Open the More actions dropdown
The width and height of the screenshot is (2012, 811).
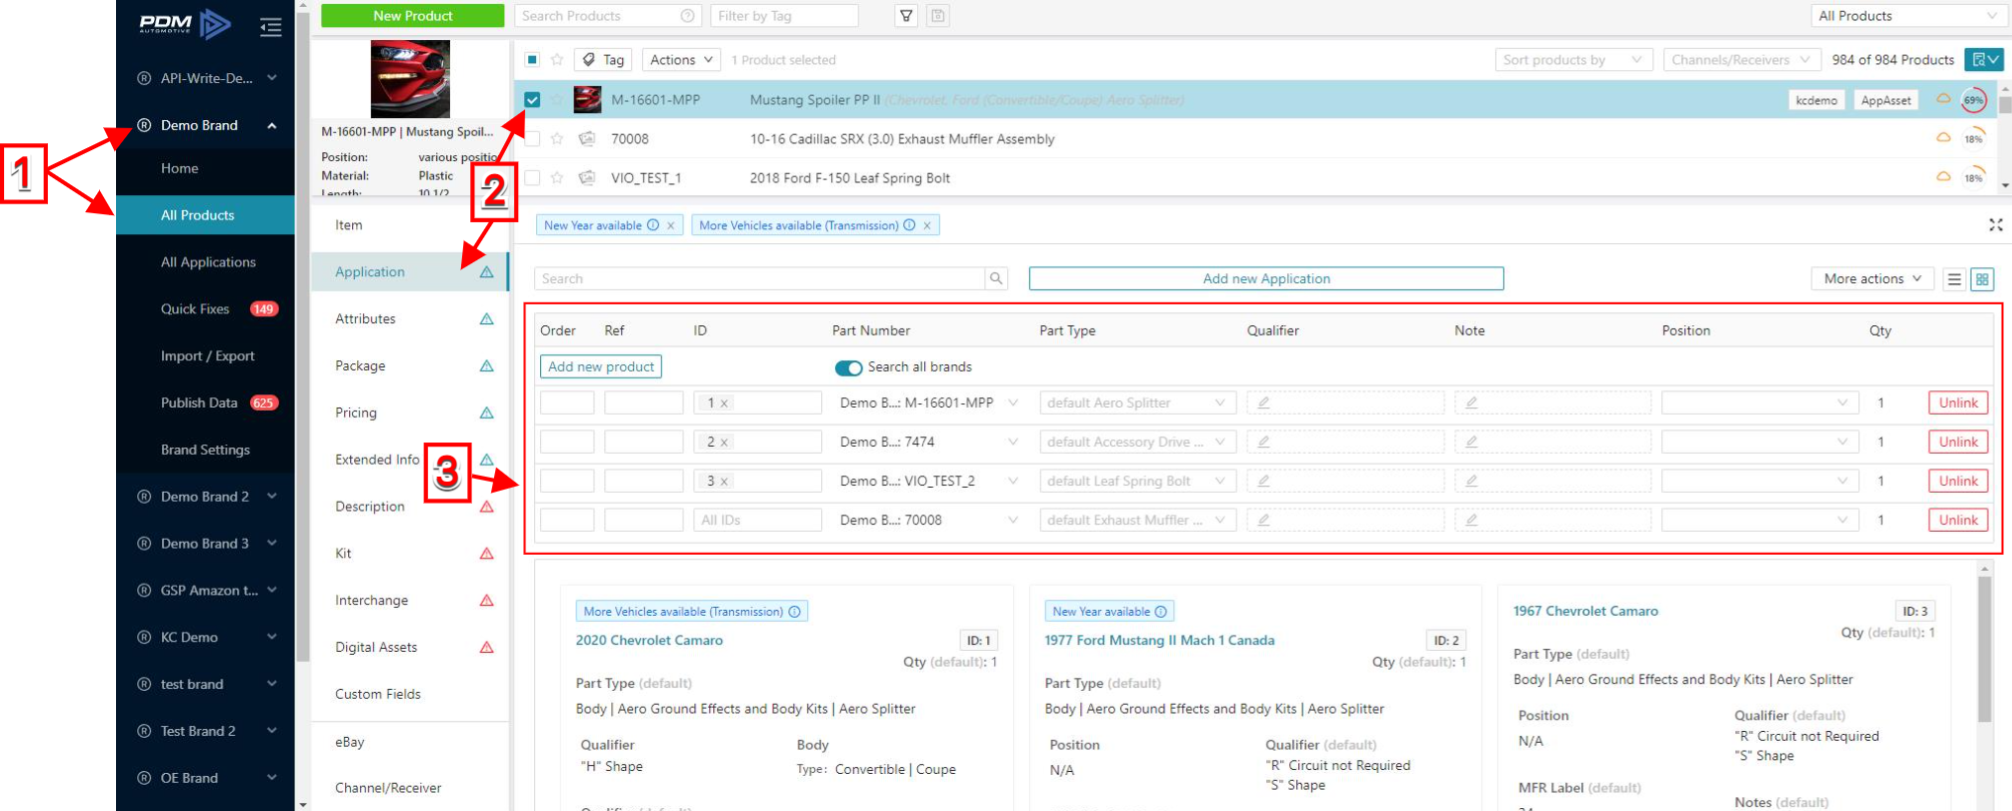pyautogui.click(x=1872, y=279)
